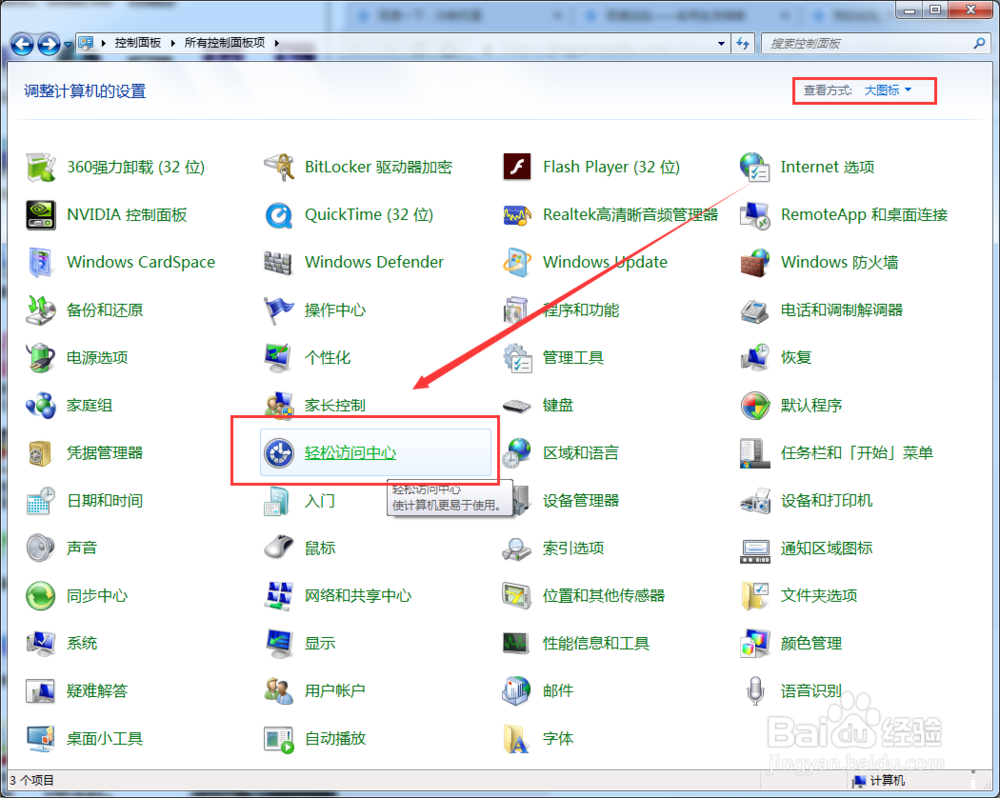Open 操作中心 flag icon
Image resolution: width=1000 pixels, height=798 pixels.
pos(279,310)
